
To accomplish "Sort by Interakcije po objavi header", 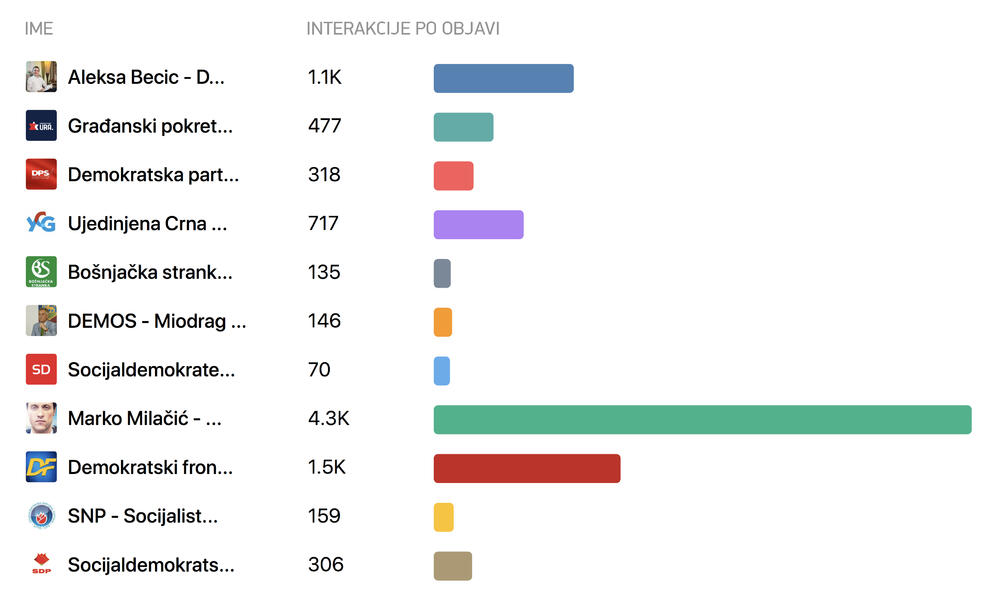I will point(402,29).
